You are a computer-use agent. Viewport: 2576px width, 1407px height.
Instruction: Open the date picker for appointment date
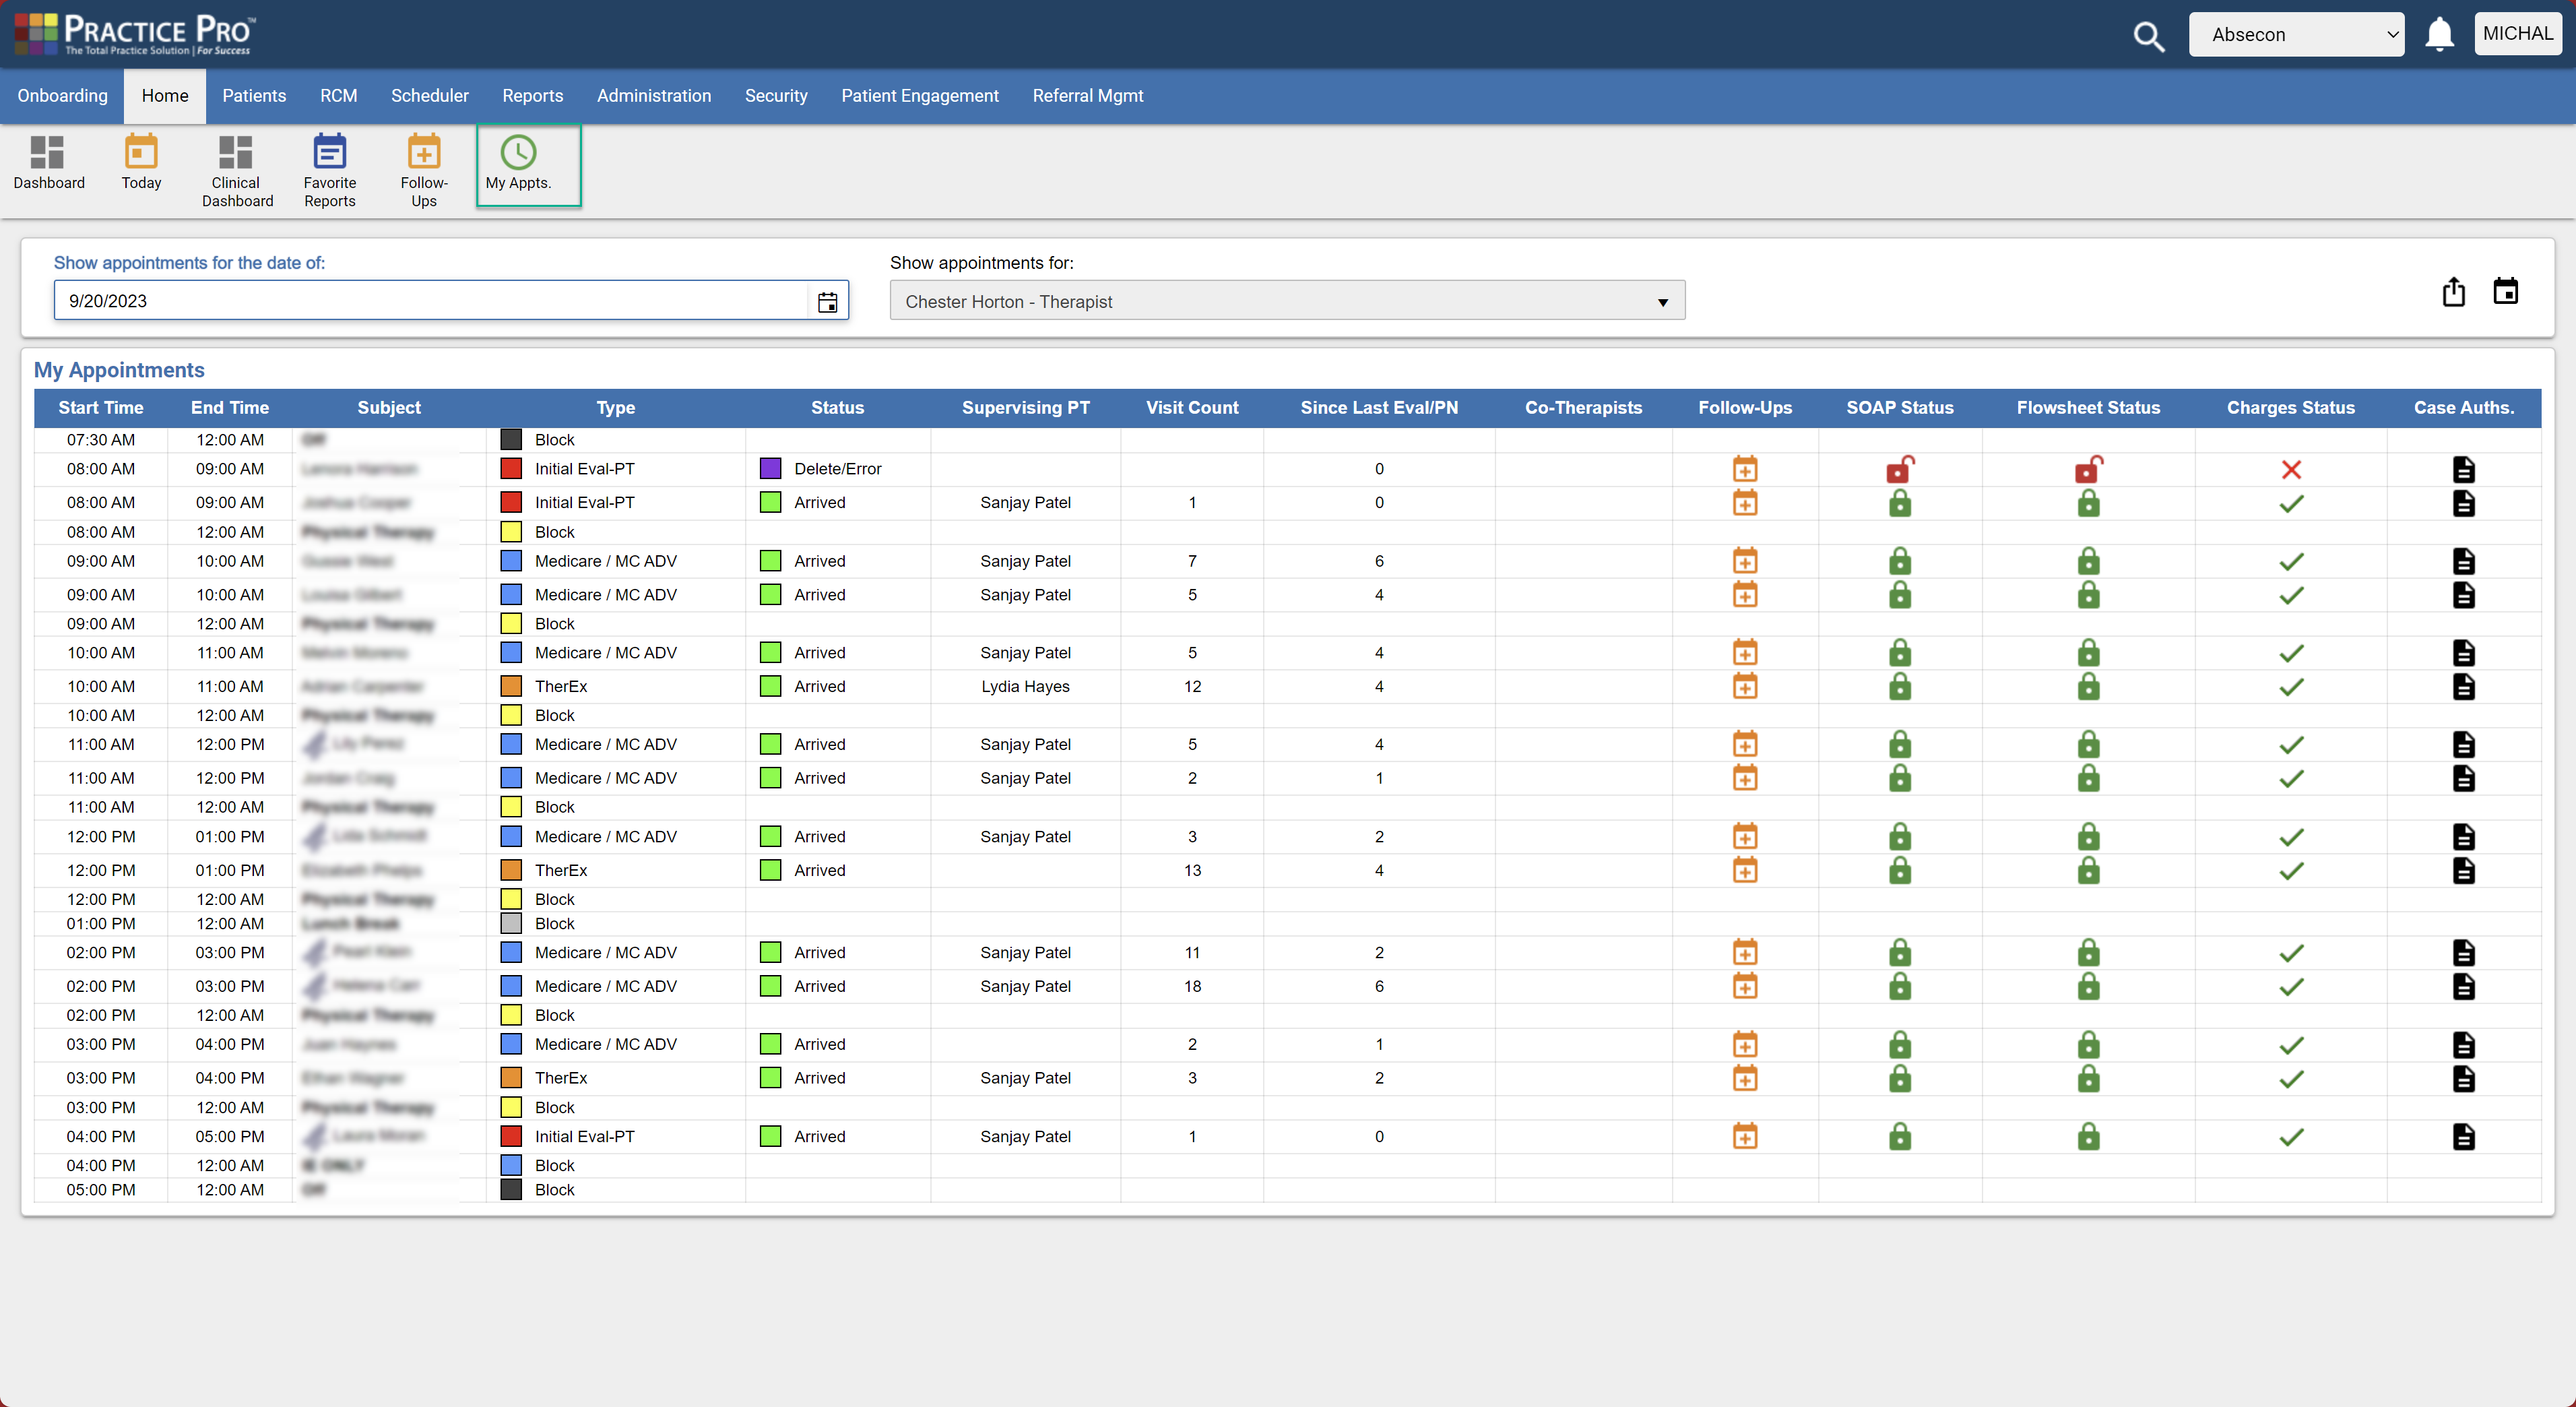click(827, 301)
